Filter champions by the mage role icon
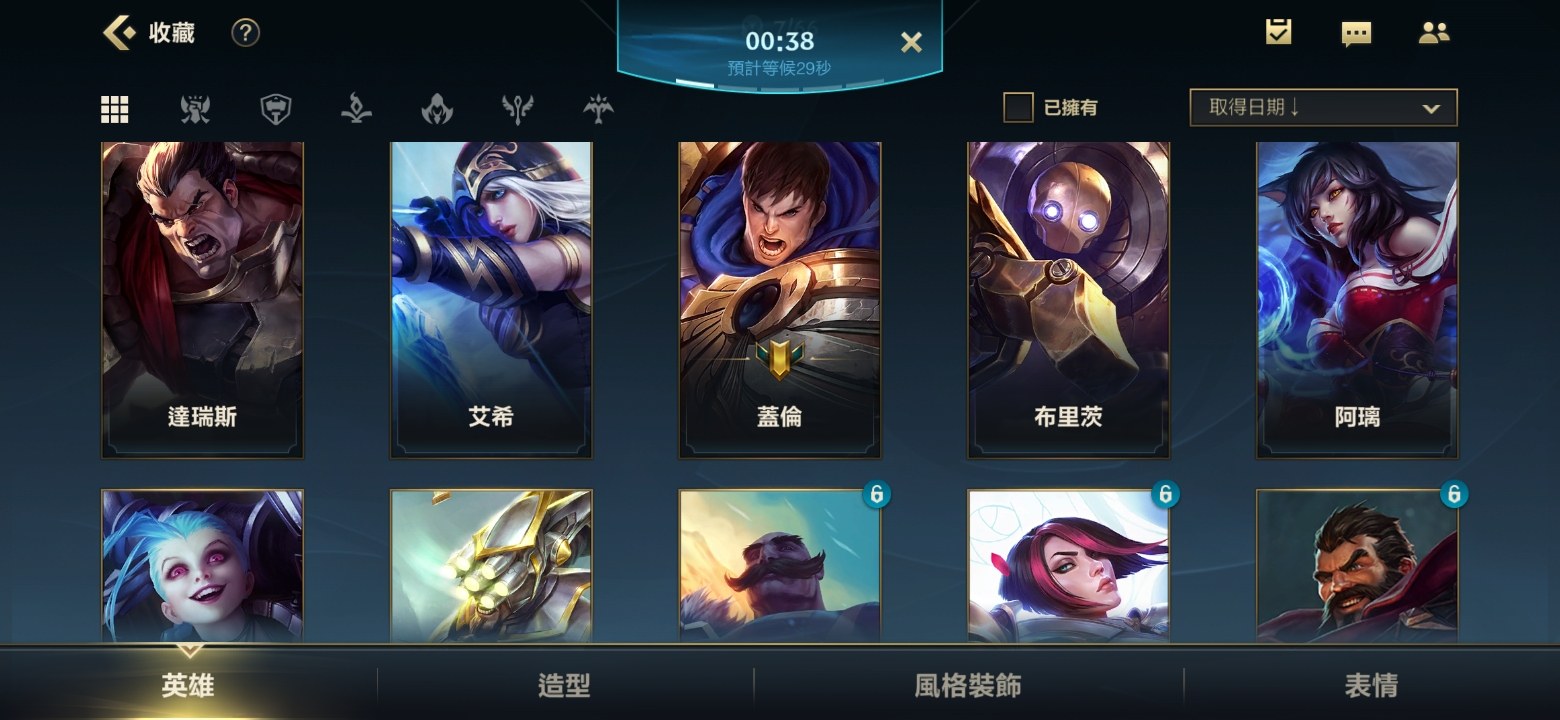The image size is (1560, 720). click(357, 109)
